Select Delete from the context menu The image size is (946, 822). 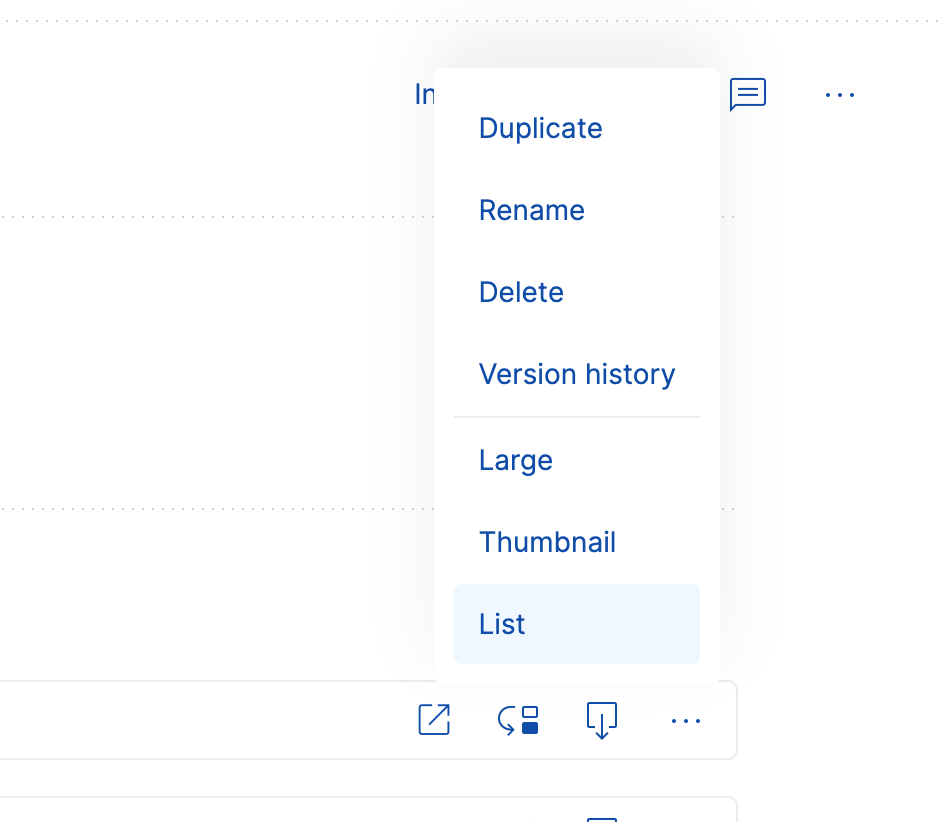click(521, 292)
